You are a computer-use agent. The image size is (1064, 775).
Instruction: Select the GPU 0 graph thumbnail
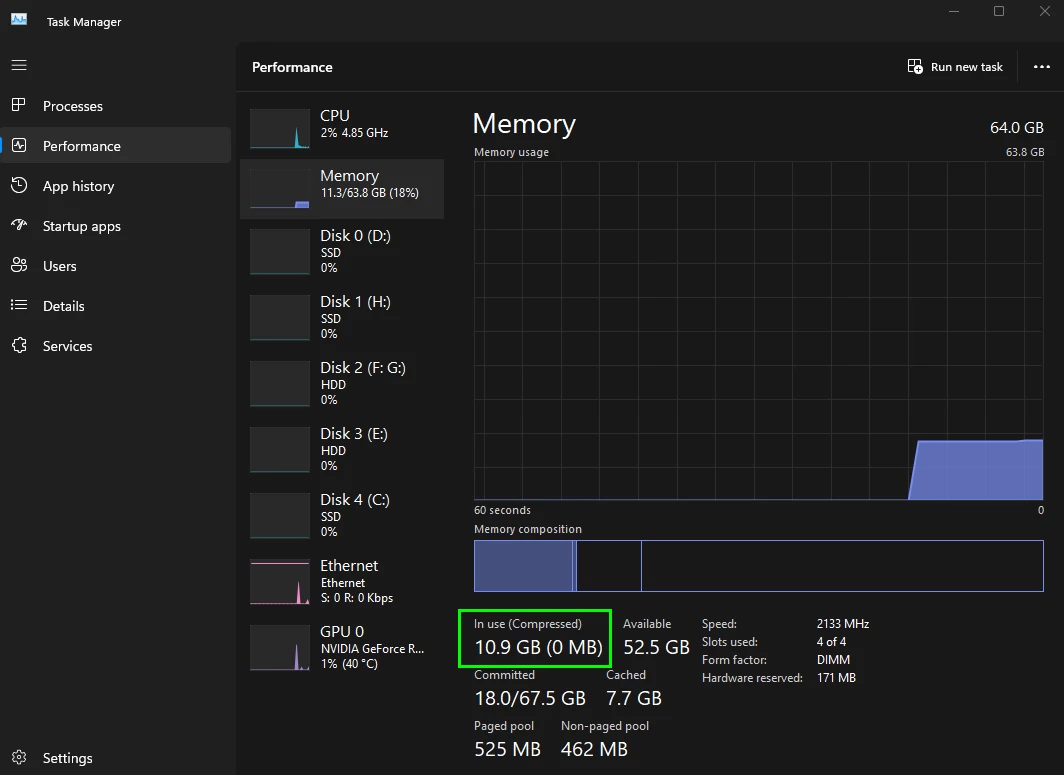click(x=280, y=647)
